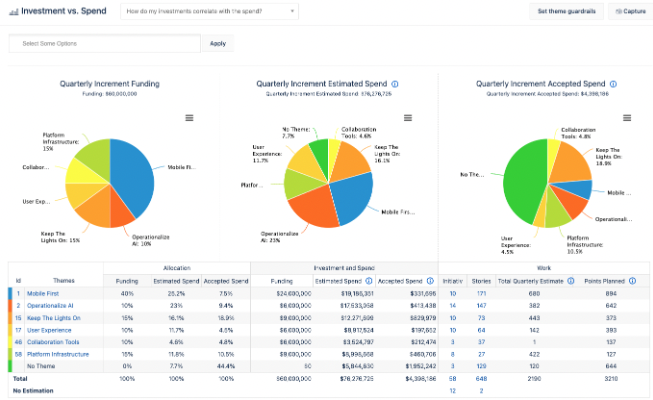Click No Theme green color swatch in table
The height and width of the screenshot is (400, 653).
pyautogui.click(x=10, y=366)
